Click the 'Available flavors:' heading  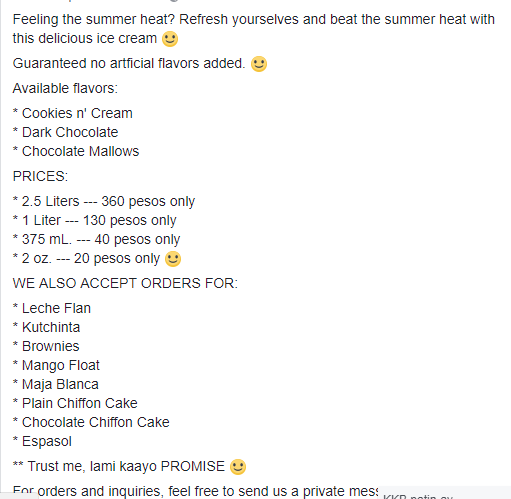[65, 88]
